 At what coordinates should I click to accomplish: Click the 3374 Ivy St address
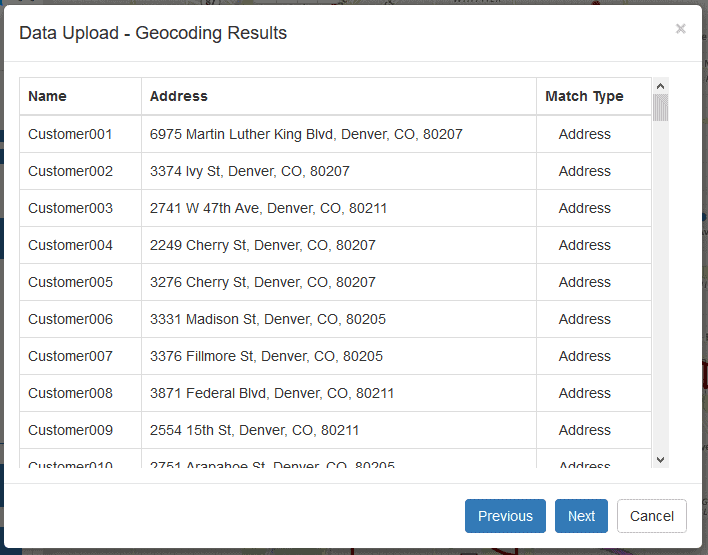click(250, 171)
